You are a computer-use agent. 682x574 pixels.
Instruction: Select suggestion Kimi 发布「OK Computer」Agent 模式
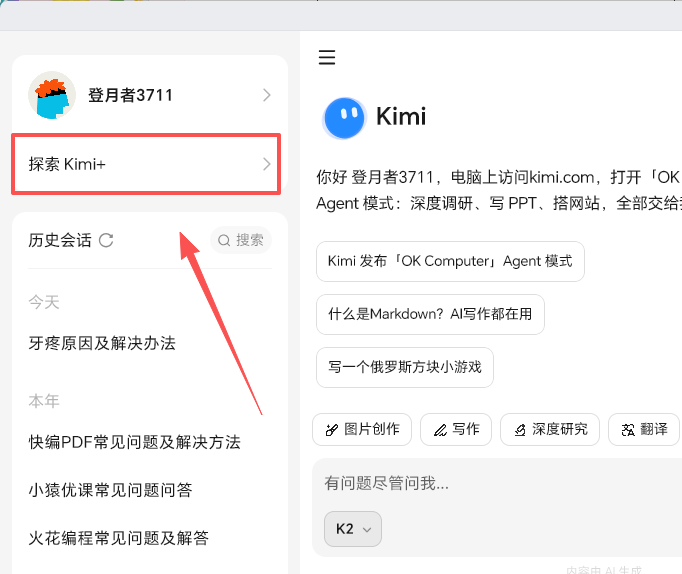(x=450, y=261)
